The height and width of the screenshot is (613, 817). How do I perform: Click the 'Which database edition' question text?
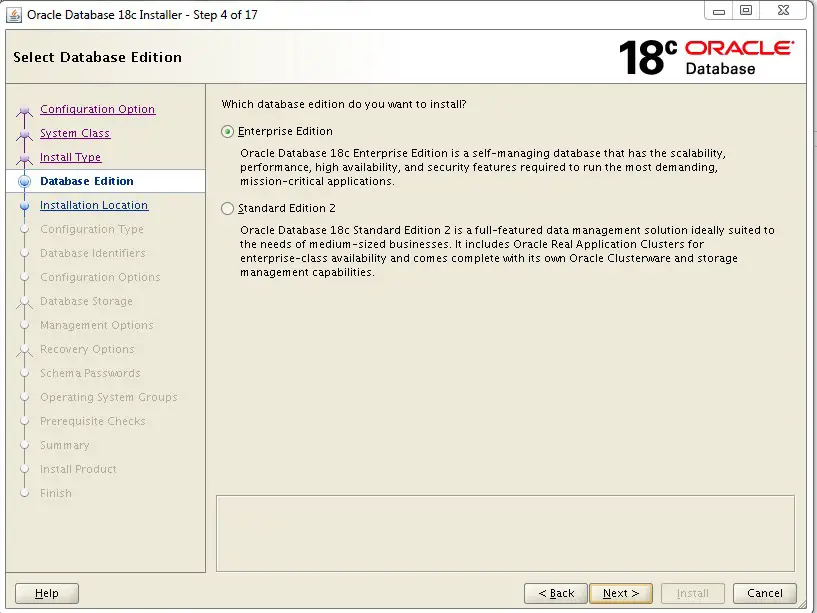coord(344,104)
